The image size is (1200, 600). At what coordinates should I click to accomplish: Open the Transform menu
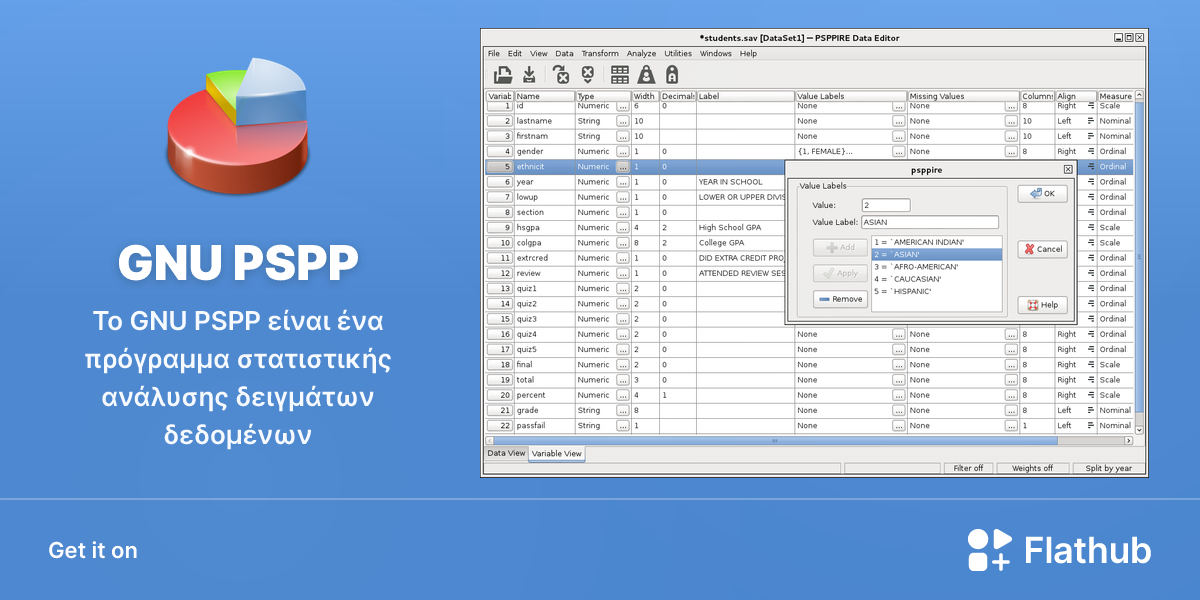(600, 53)
